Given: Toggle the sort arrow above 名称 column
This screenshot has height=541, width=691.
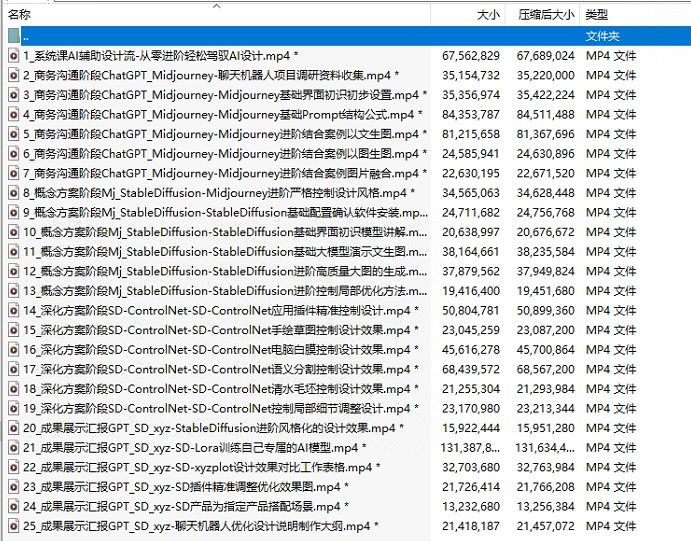Looking at the screenshot, I should pyautogui.click(x=217, y=6).
